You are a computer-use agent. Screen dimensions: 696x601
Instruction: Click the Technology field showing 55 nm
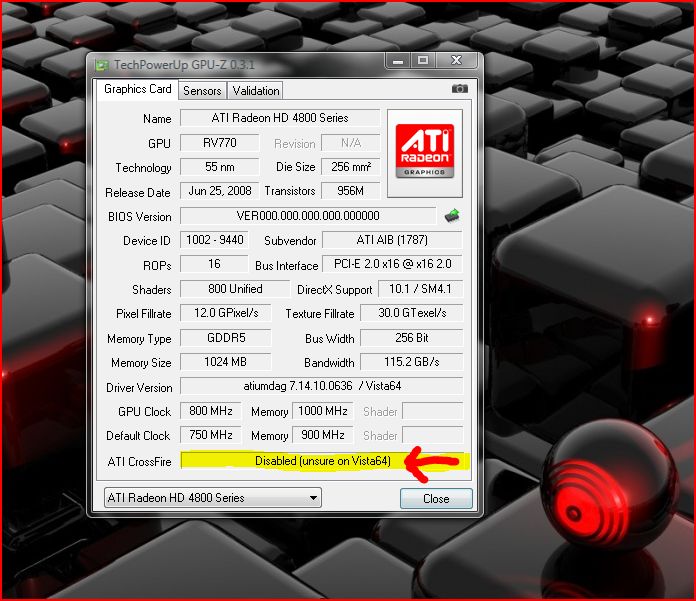[x=220, y=167]
